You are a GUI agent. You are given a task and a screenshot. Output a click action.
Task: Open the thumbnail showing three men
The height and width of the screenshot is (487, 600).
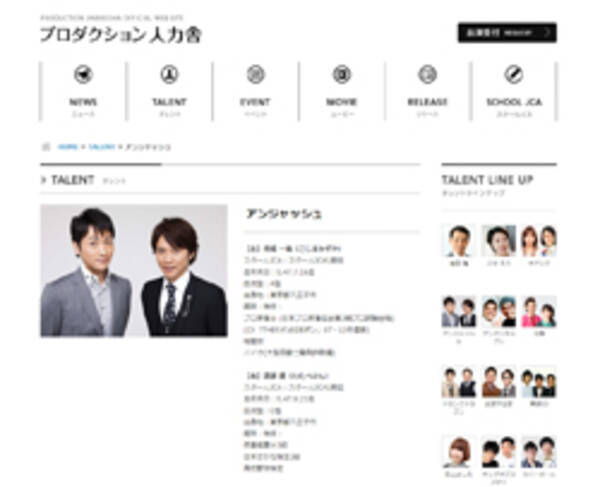[x=539, y=381]
